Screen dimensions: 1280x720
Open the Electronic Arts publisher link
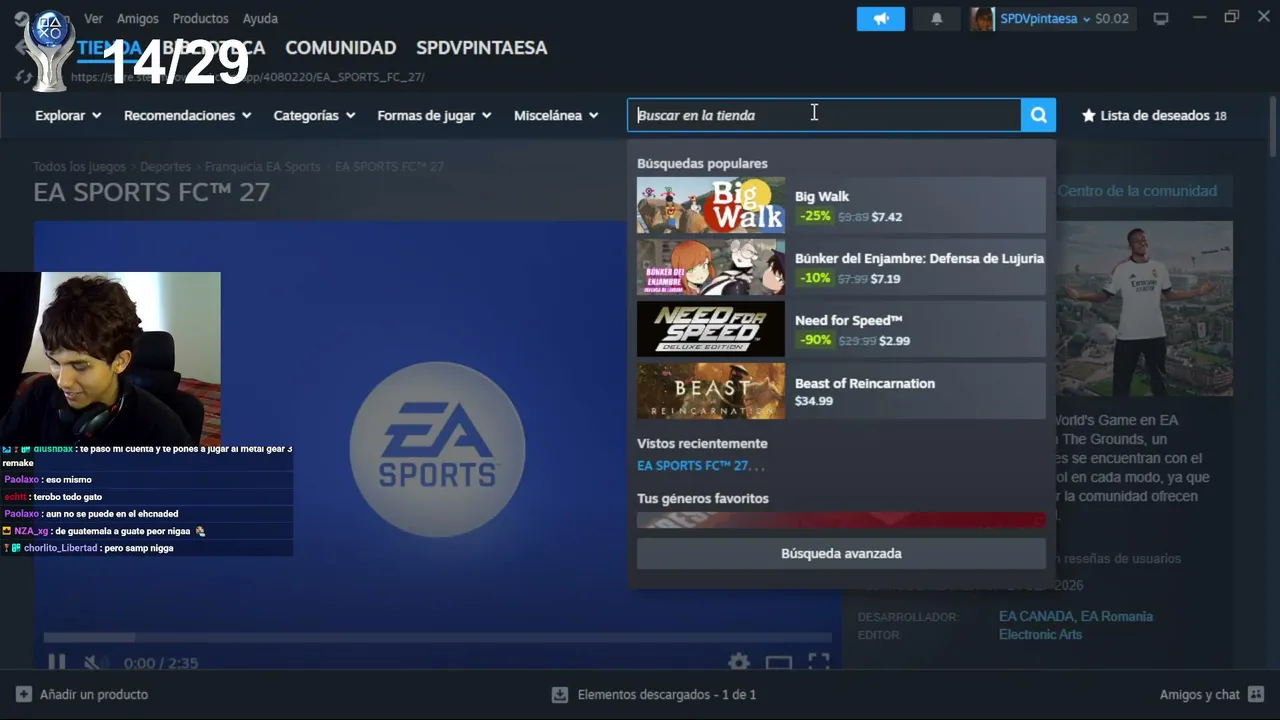tap(1040, 634)
